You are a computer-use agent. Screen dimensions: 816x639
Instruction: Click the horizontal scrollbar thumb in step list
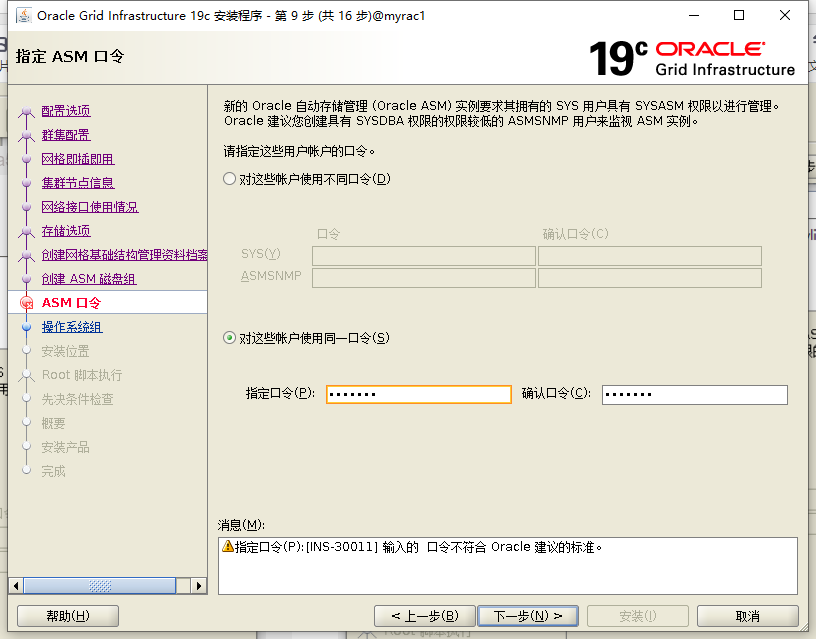point(100,586)
